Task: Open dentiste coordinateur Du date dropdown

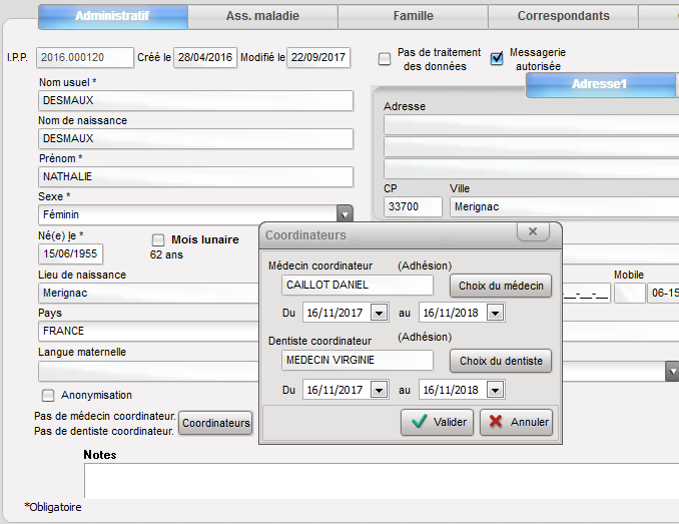Action: pyautogui.click(x=379, y=390)
